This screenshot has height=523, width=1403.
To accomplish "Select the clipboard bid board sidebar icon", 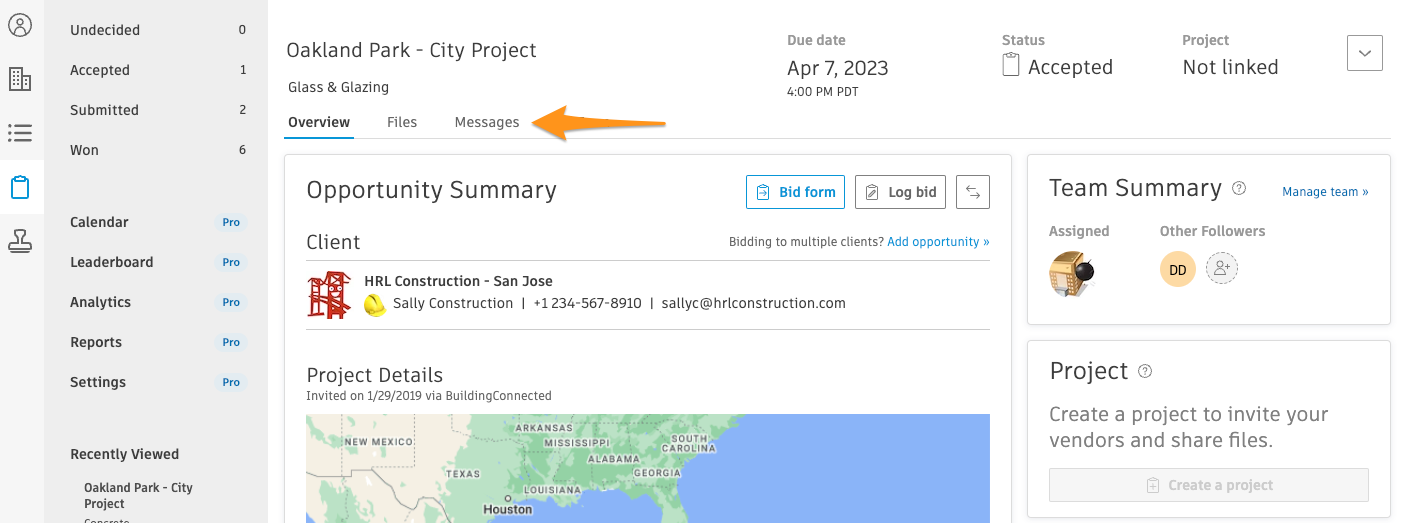I will (20, 187).
